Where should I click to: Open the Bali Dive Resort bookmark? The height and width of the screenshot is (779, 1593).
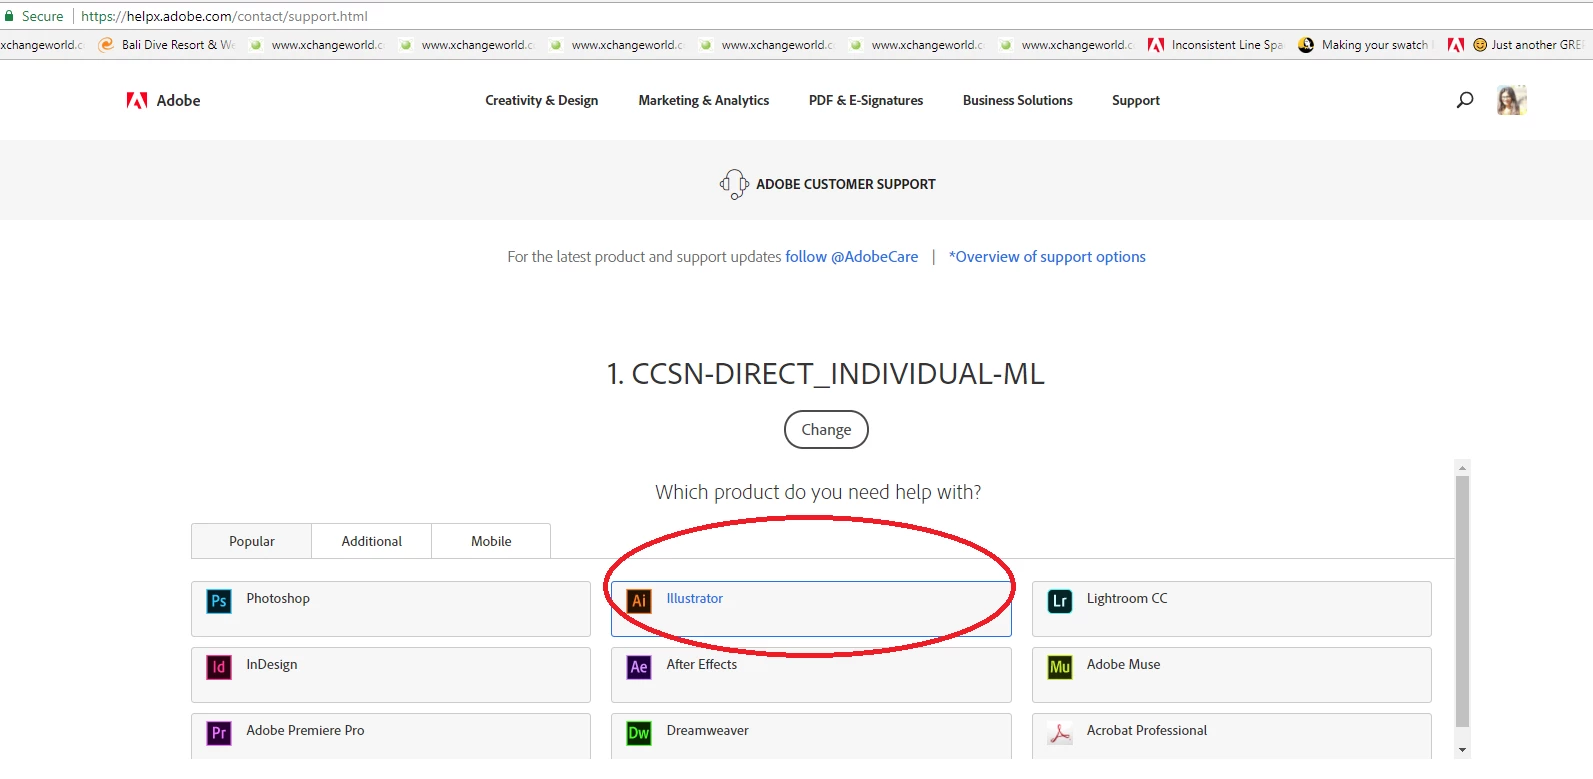[167, 45]
